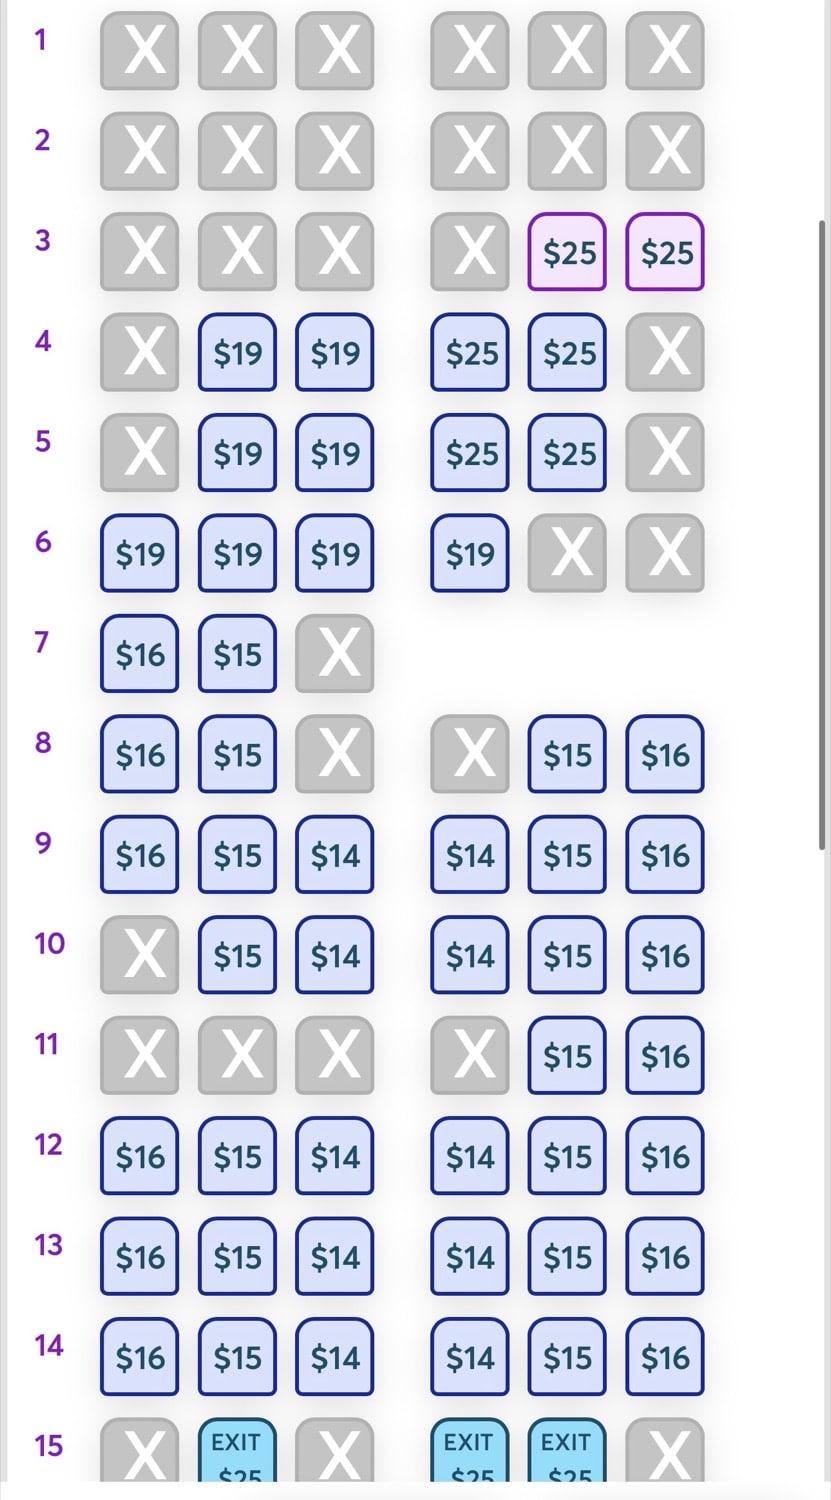Choose the leftmost $14 seat in row 9
Image resolution: width=831 pixels, height=1500 pixels.
coord(335,855)
